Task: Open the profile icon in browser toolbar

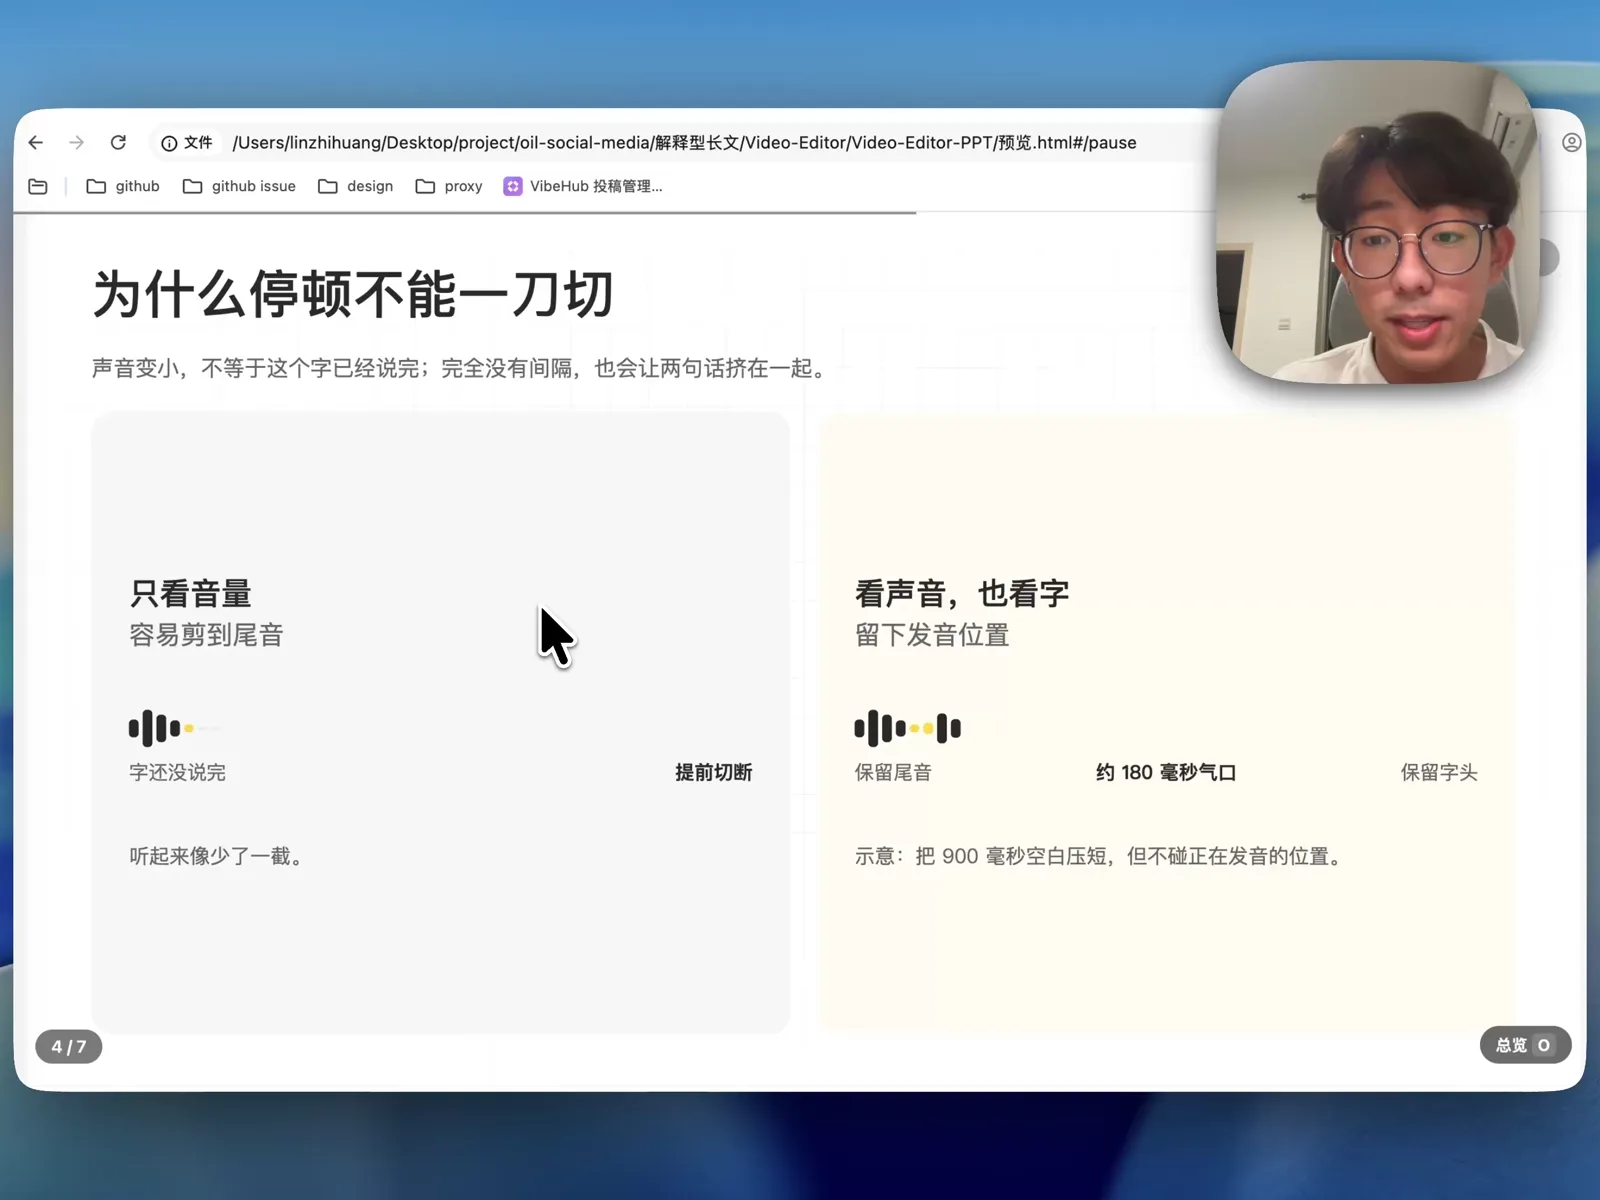Action: 1571,143
